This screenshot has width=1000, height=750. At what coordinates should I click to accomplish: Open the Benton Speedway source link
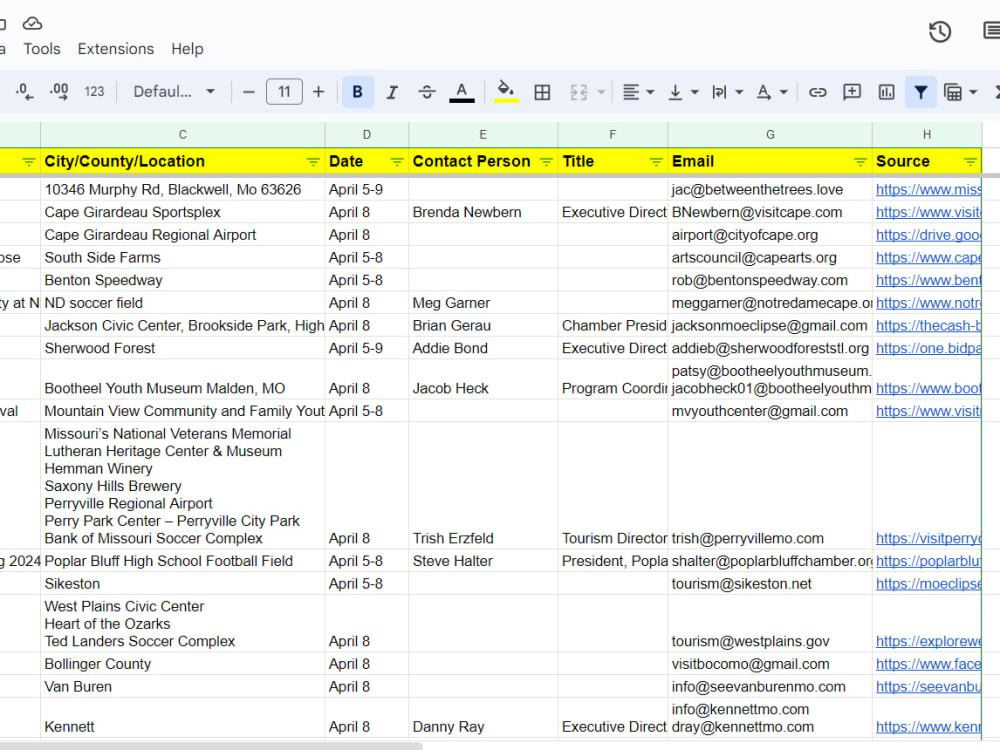coord(928,281)
